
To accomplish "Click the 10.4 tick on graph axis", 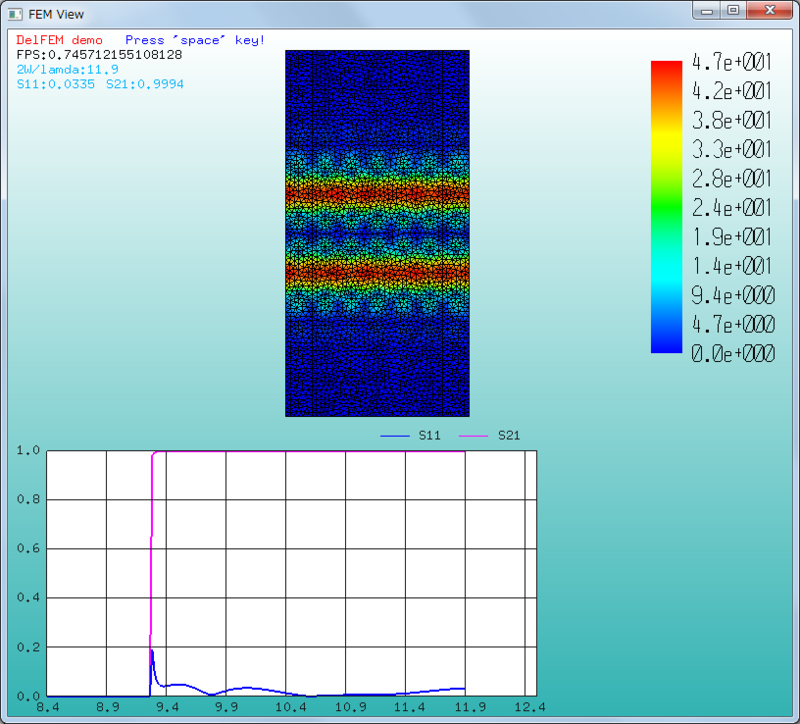I will click(x=290, y=707).
